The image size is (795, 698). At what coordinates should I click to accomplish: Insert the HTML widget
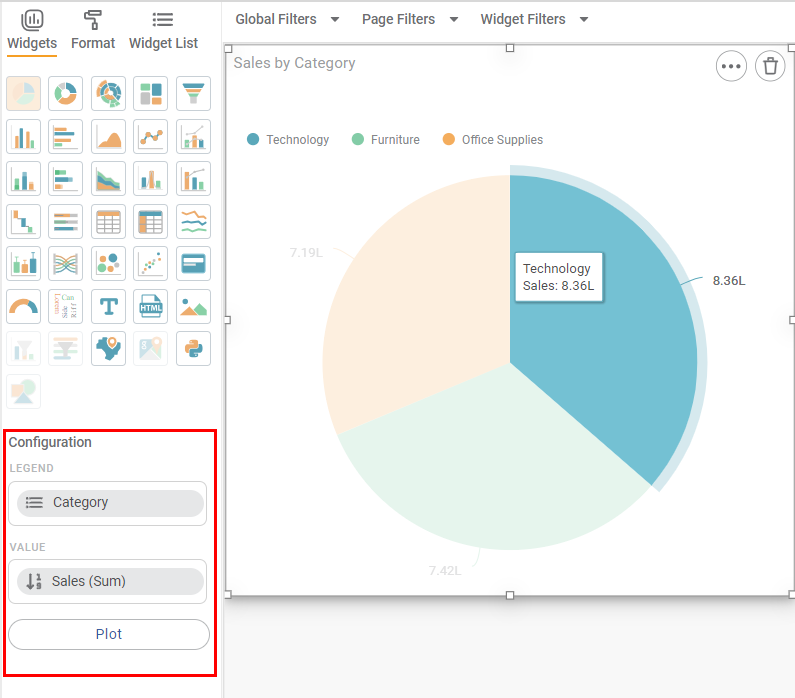point(151,307)
